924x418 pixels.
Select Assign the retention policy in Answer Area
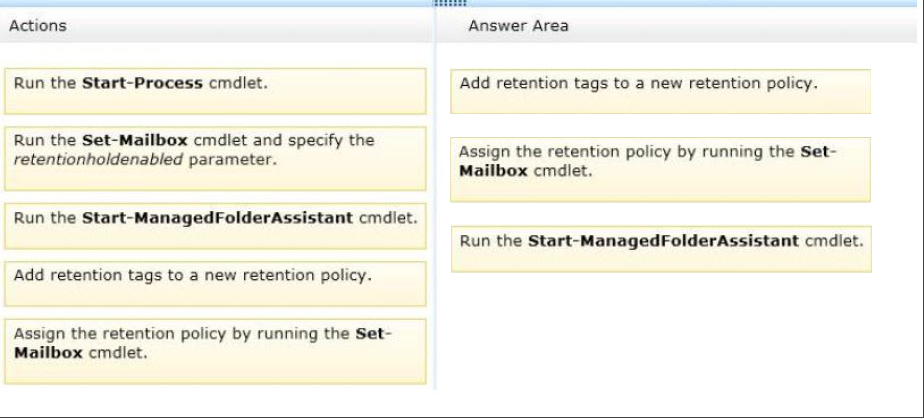point(661,169)
